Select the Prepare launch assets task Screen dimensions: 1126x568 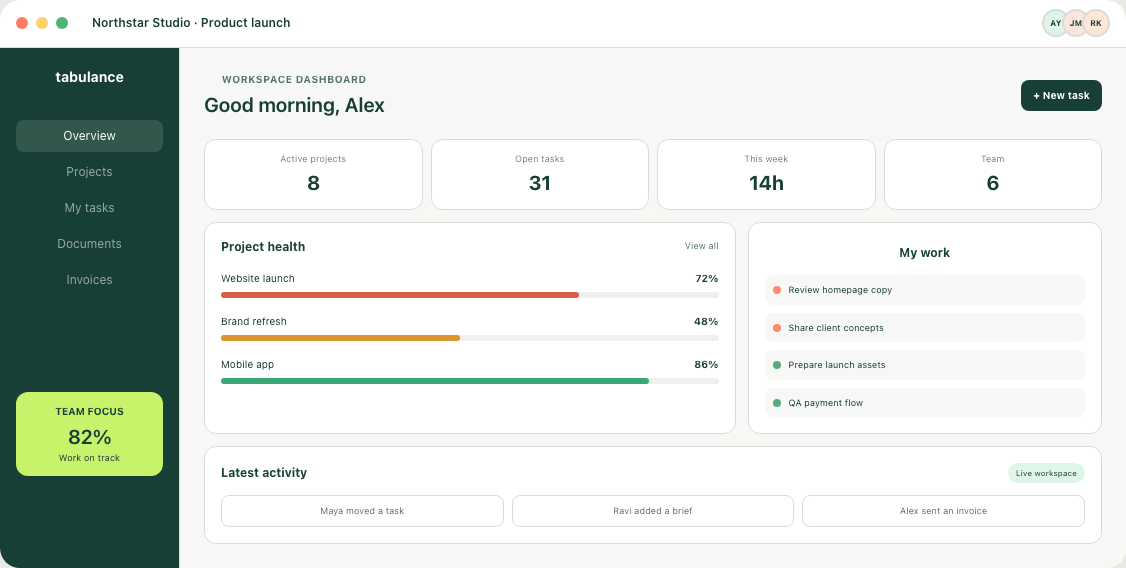pos(924,365)
